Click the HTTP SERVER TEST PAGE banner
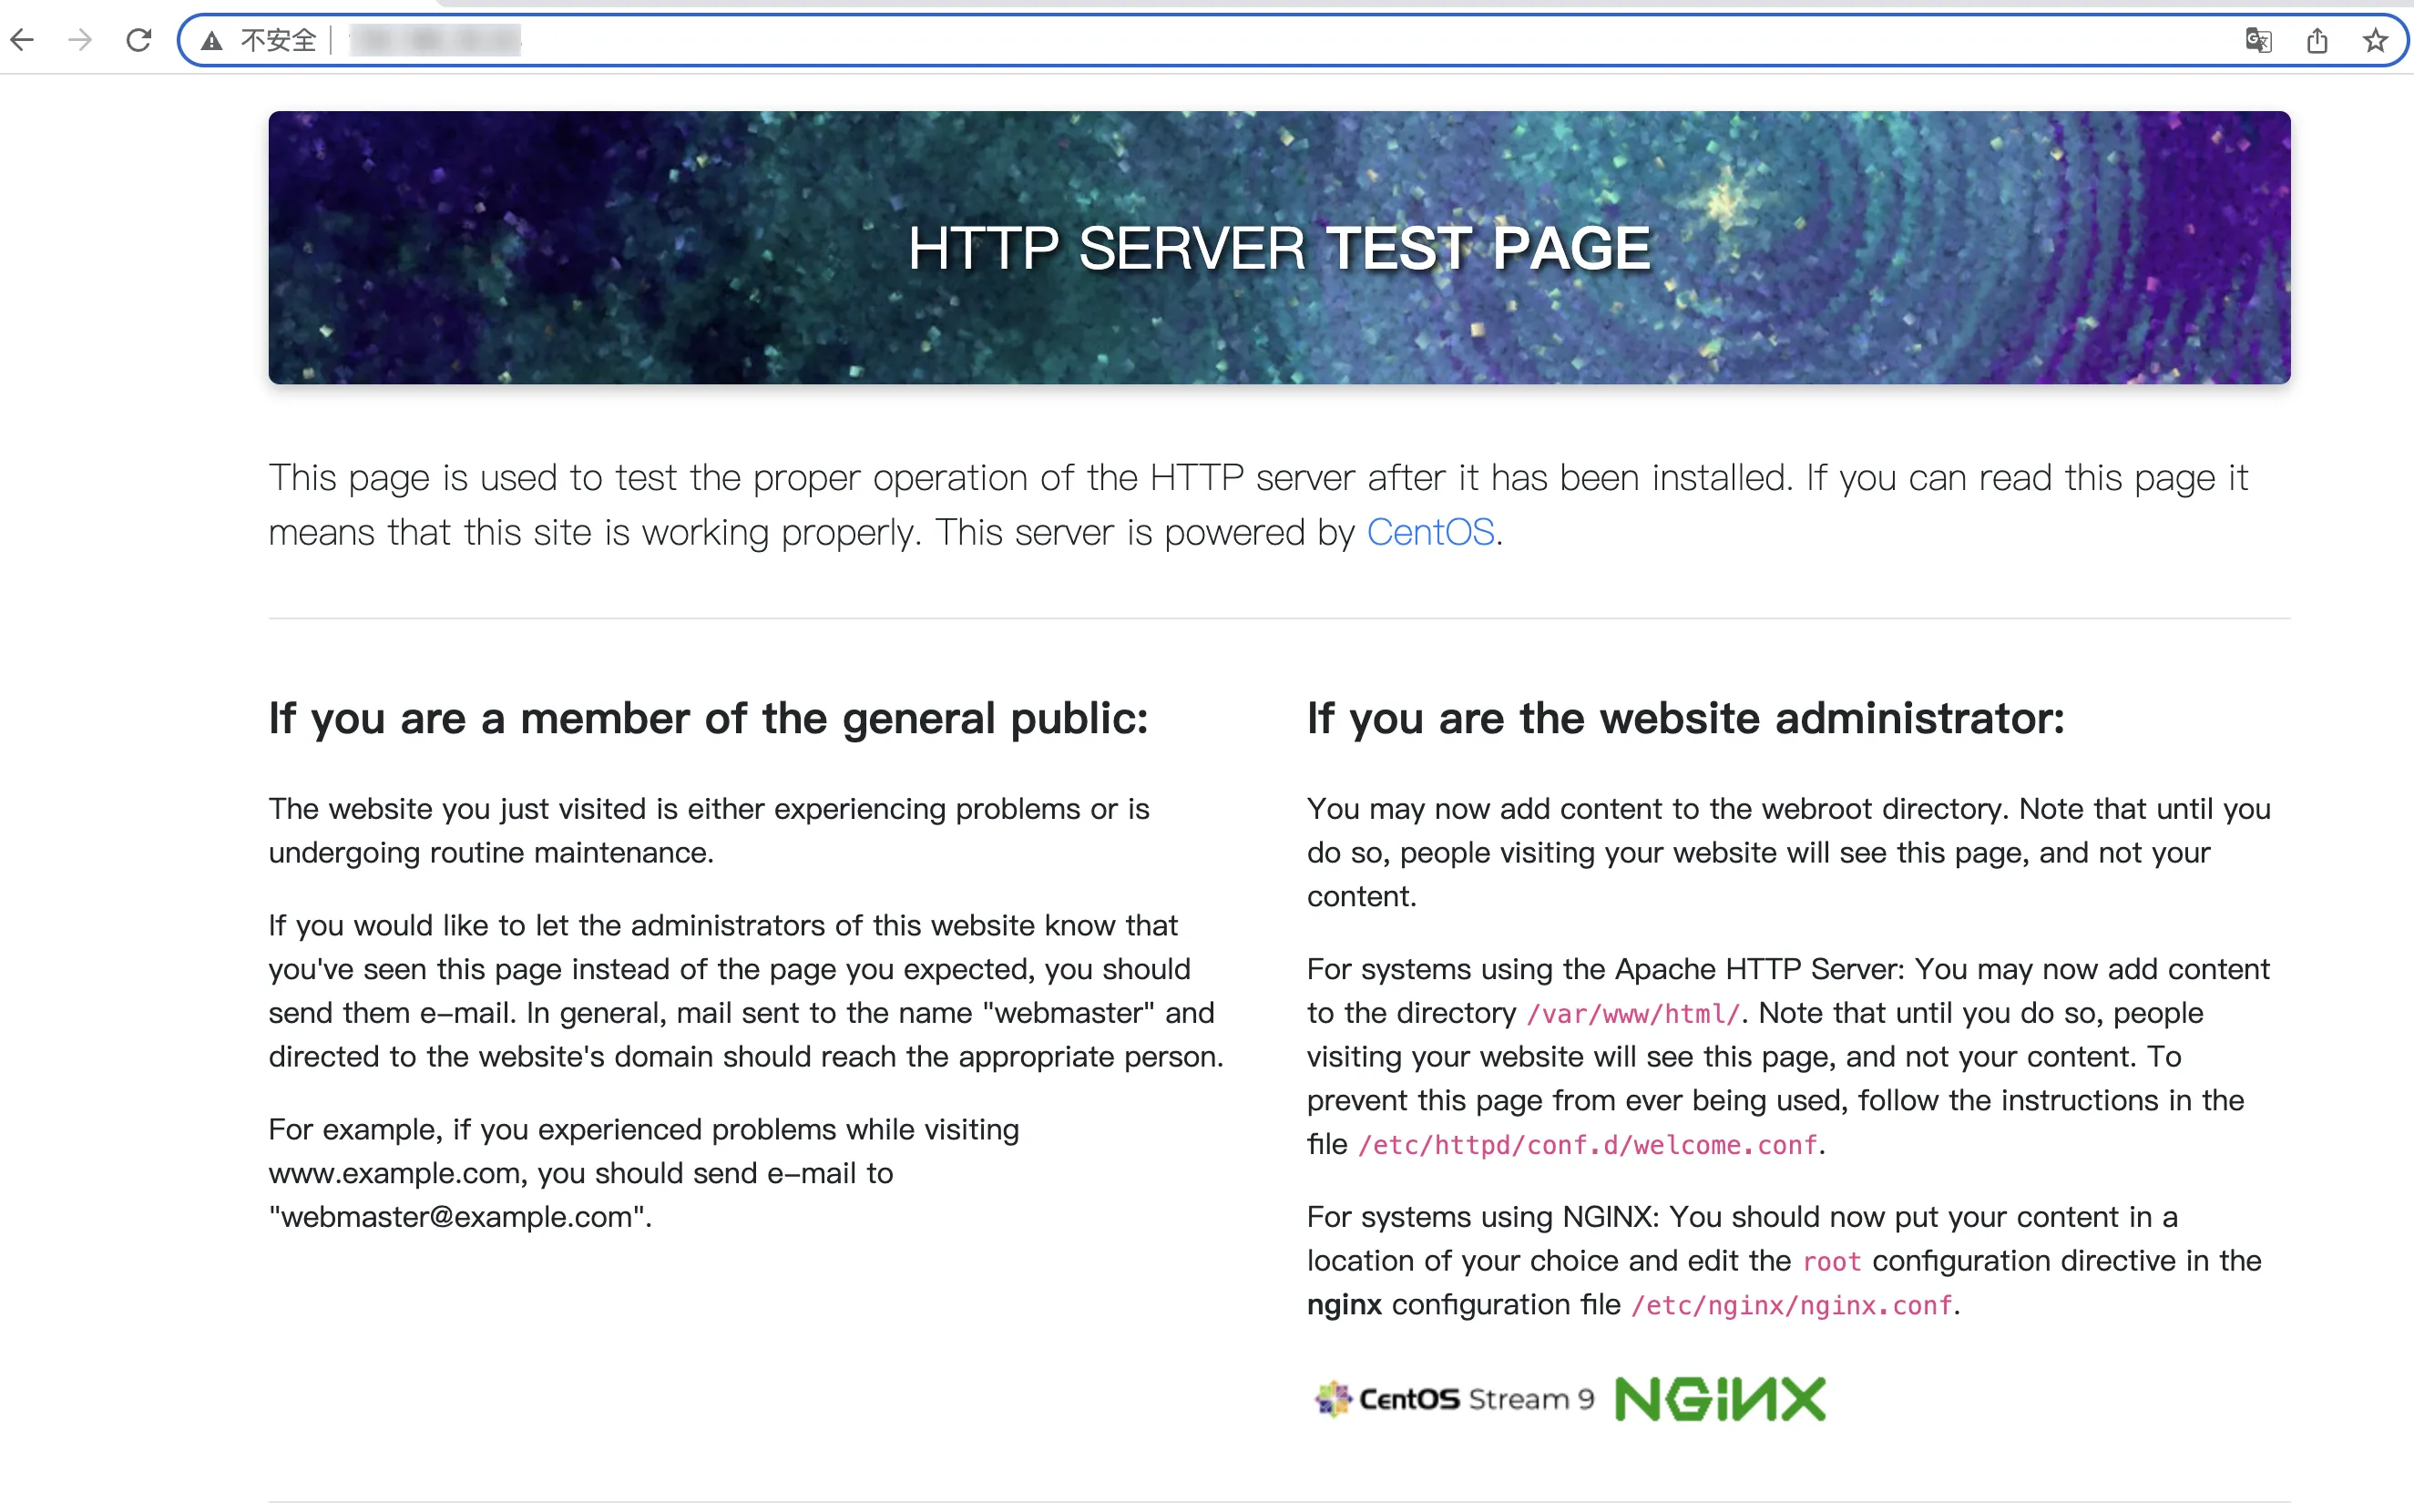The image size is (2414, 1512). [x=1278, y=248]
